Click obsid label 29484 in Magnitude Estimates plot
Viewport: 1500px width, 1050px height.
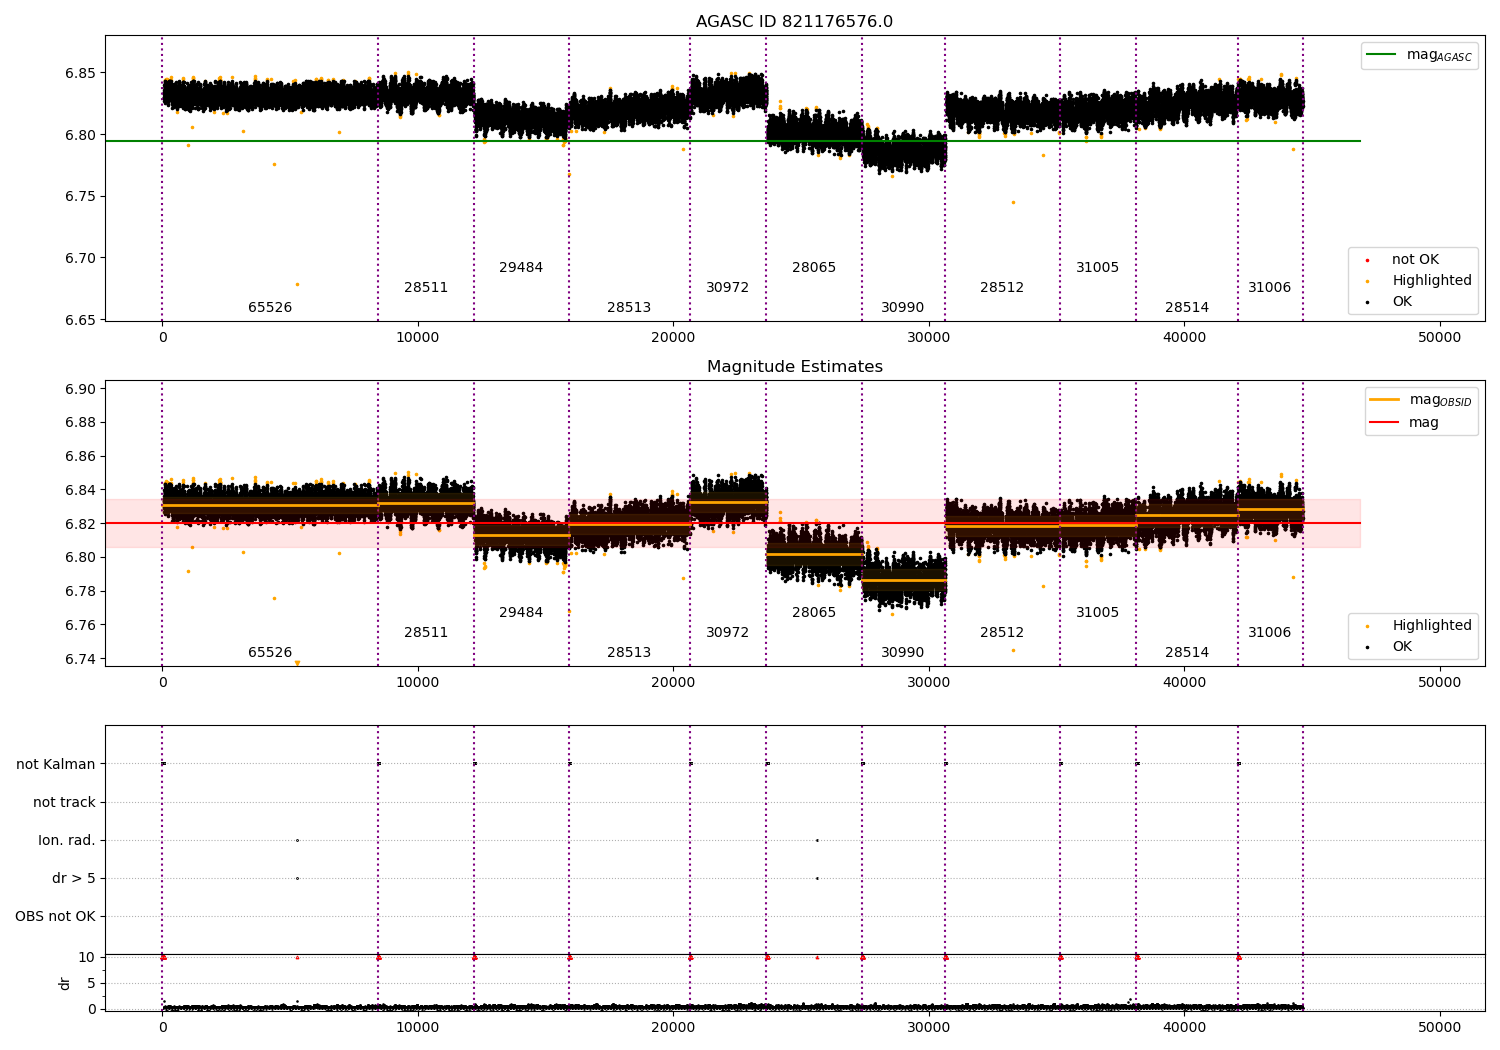click(521, 613)
